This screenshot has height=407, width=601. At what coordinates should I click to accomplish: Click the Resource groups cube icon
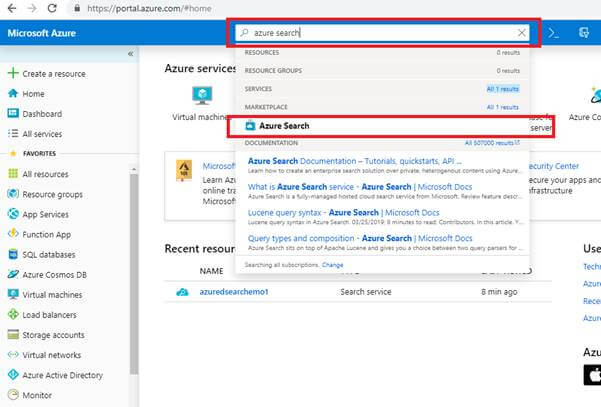(x=13, y=194)
